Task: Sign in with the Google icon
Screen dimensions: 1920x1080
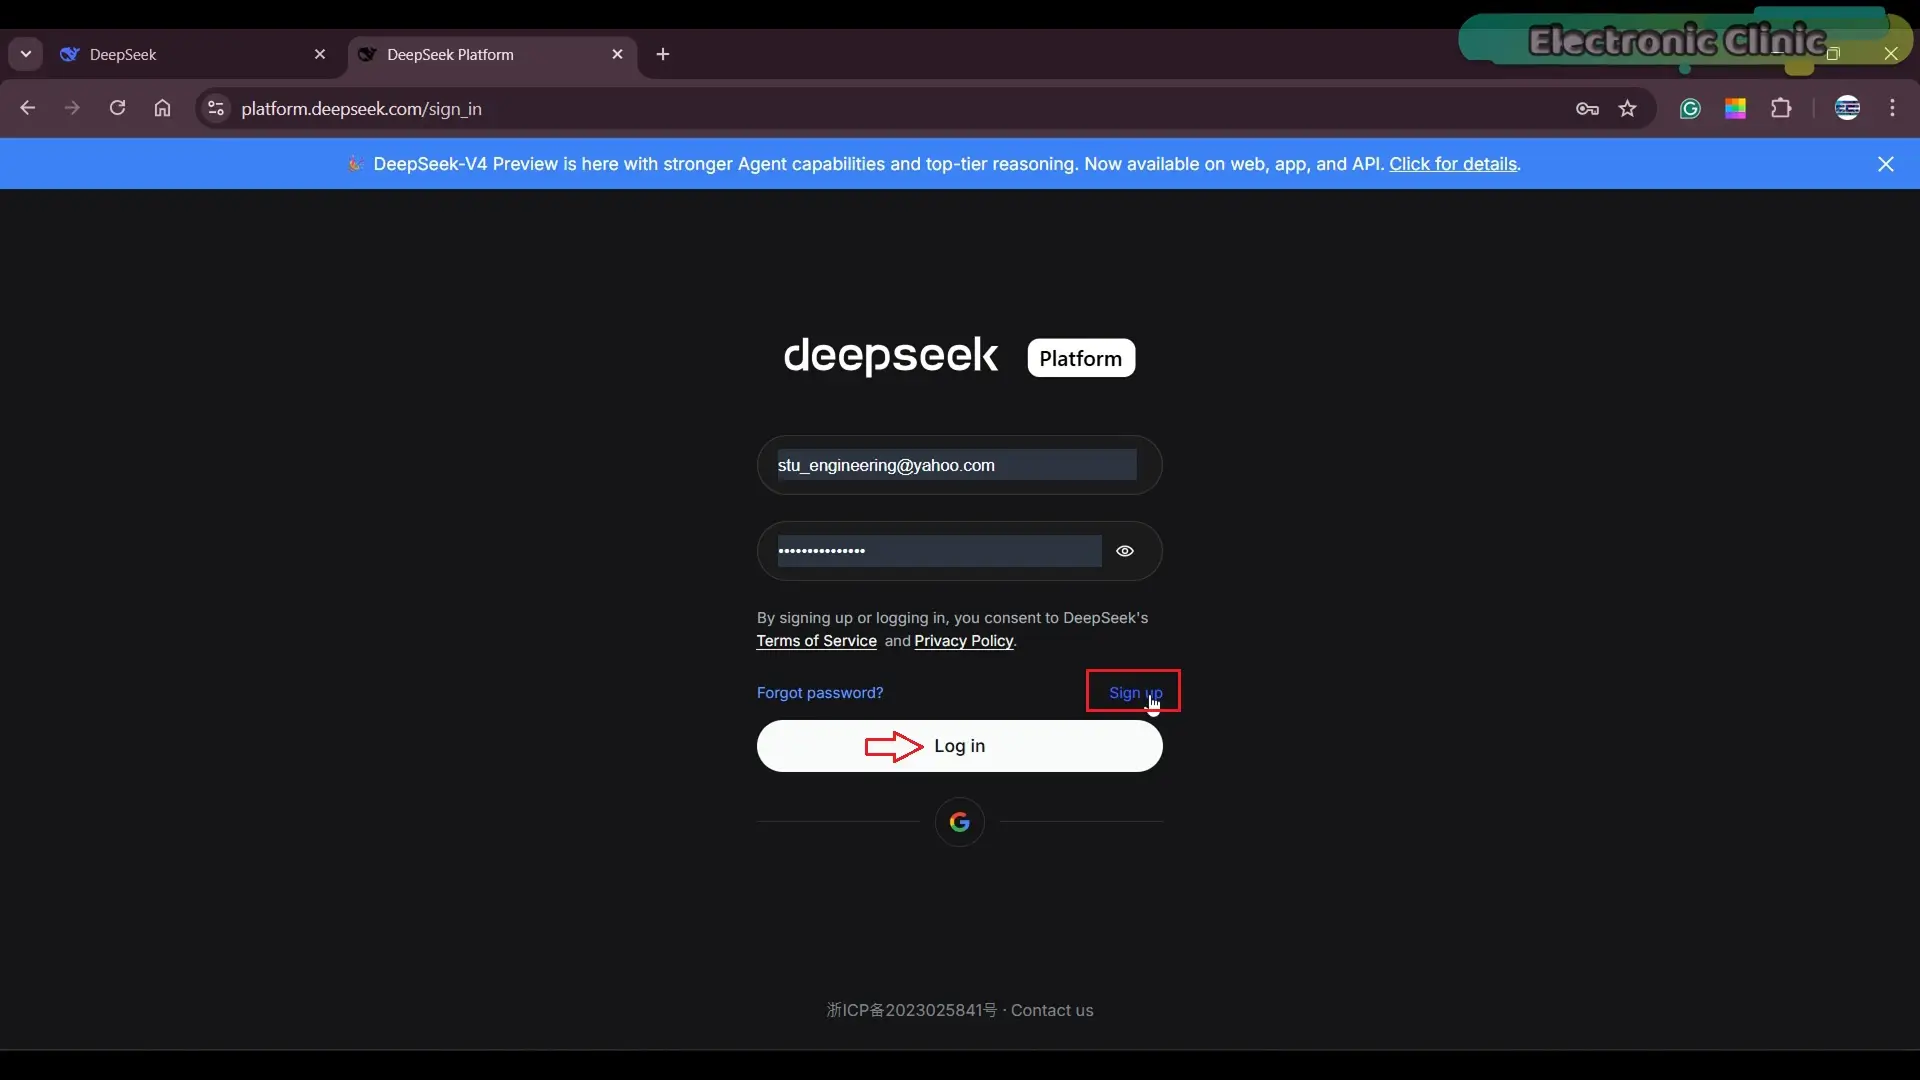Action: point(959,822)
